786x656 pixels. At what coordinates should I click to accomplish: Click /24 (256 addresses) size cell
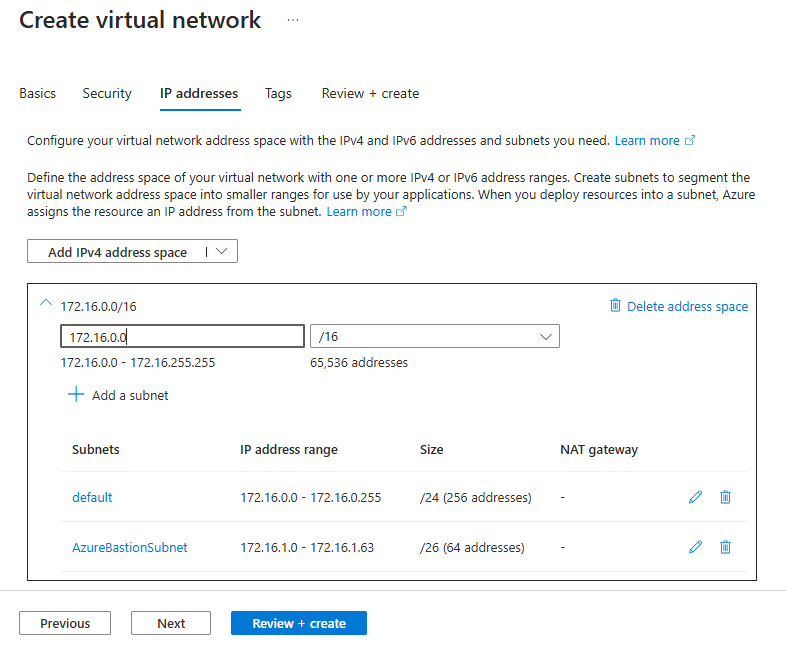476,497
